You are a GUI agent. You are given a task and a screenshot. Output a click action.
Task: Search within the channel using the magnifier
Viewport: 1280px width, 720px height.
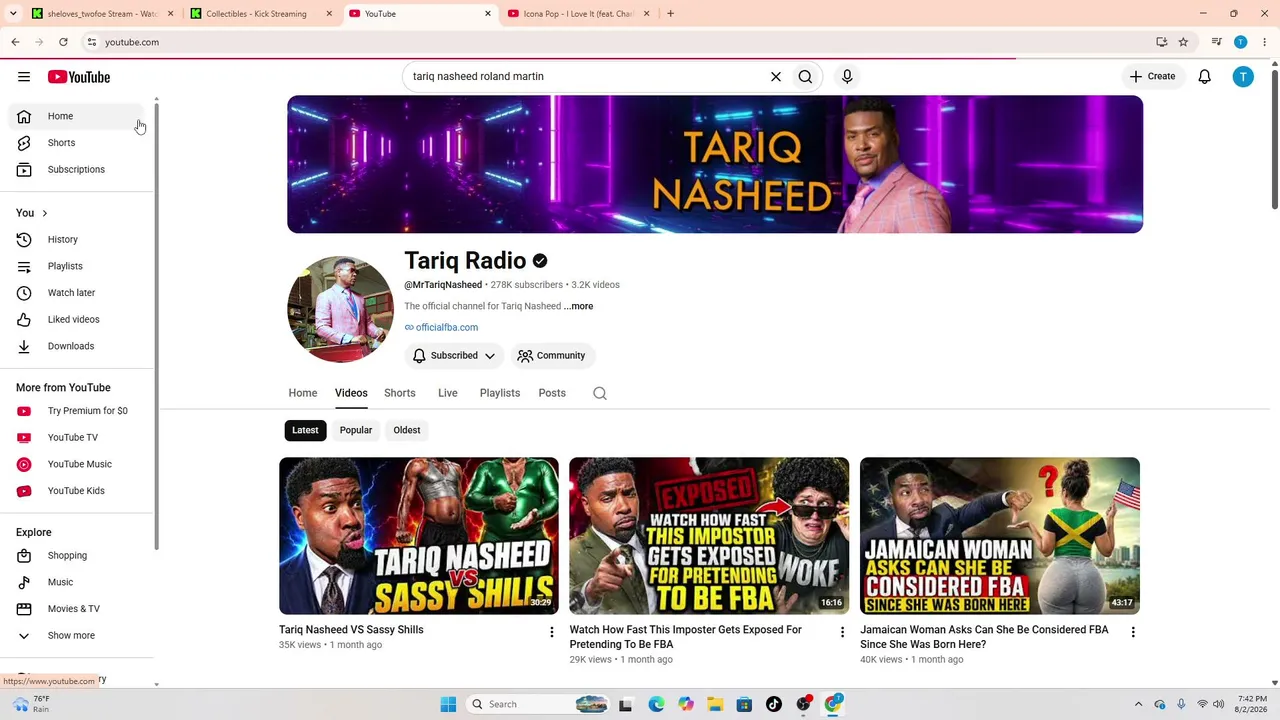[x=600, y=393]
